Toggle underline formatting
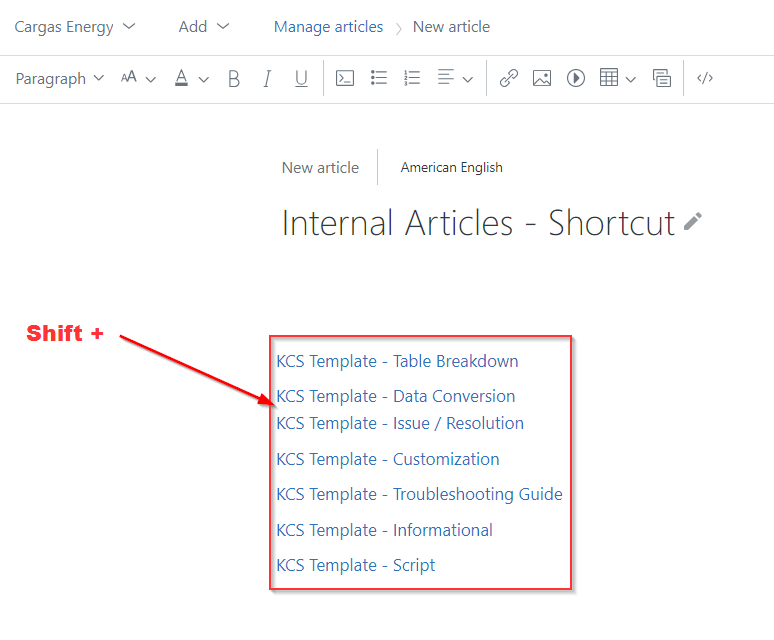This screenshot has width=774, height=640. [x=301, y=78]
